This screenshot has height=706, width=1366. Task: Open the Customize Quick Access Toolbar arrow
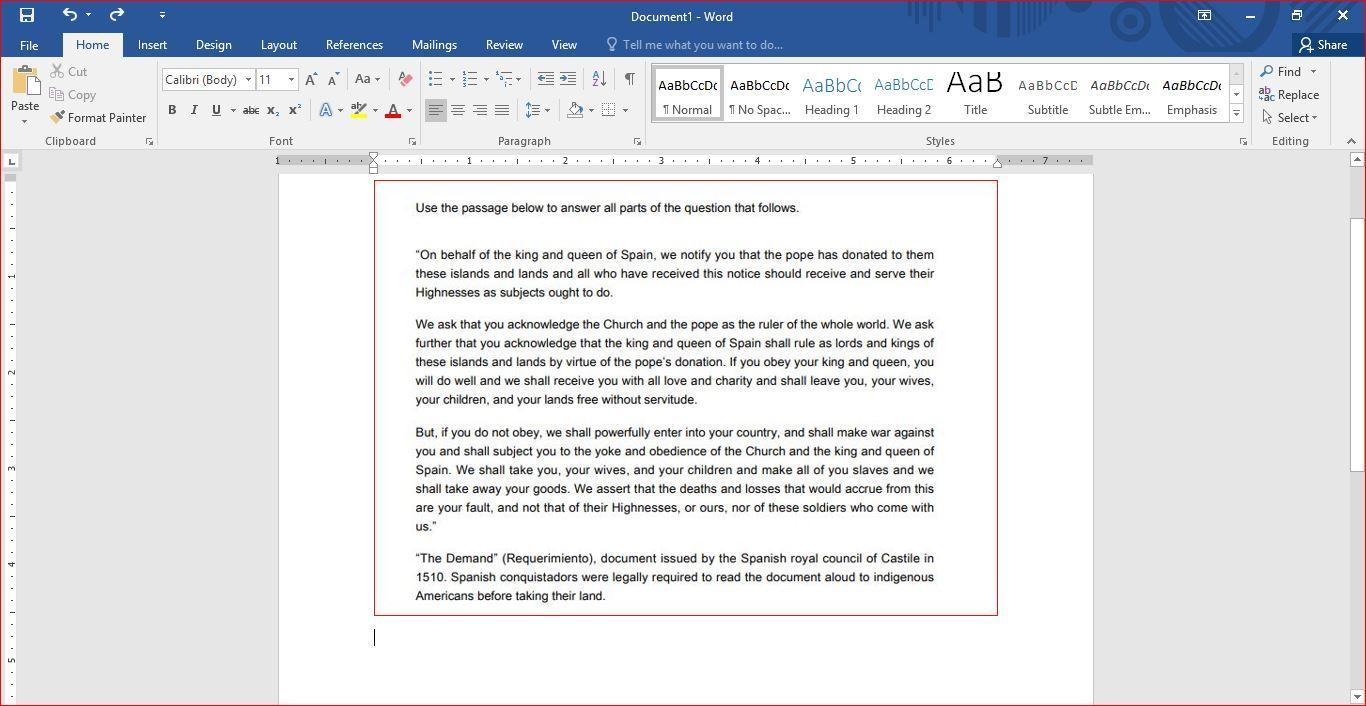pos(162,15)
